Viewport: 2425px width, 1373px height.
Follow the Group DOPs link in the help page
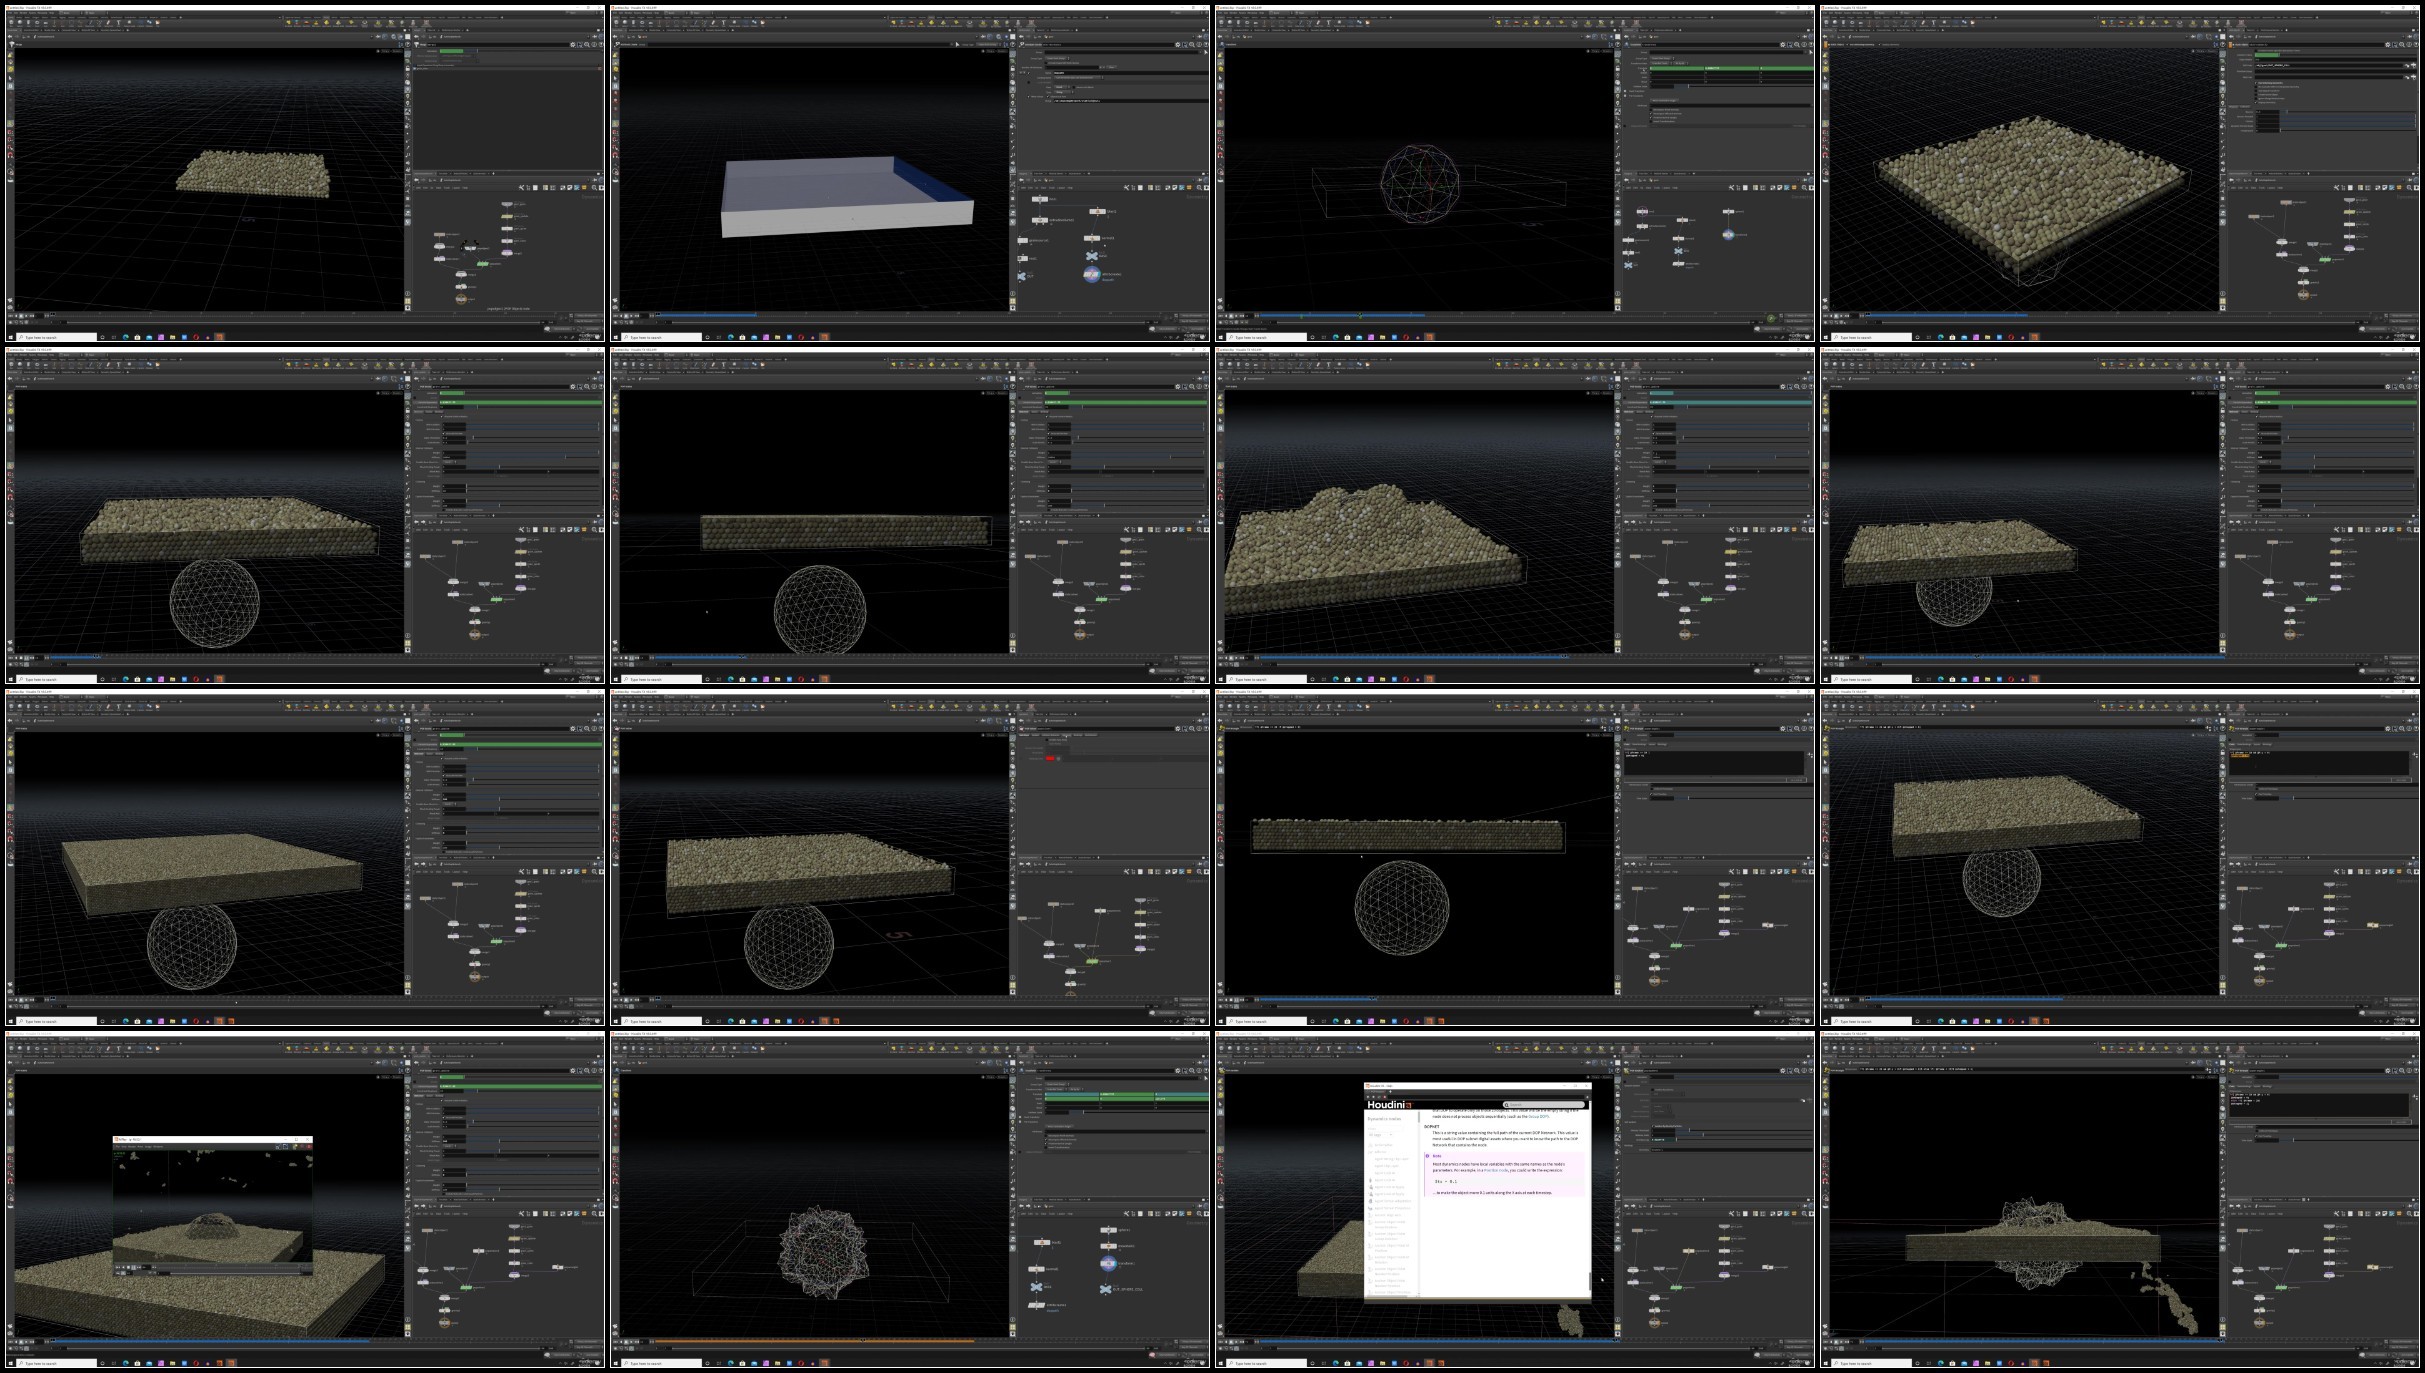1539,1116
